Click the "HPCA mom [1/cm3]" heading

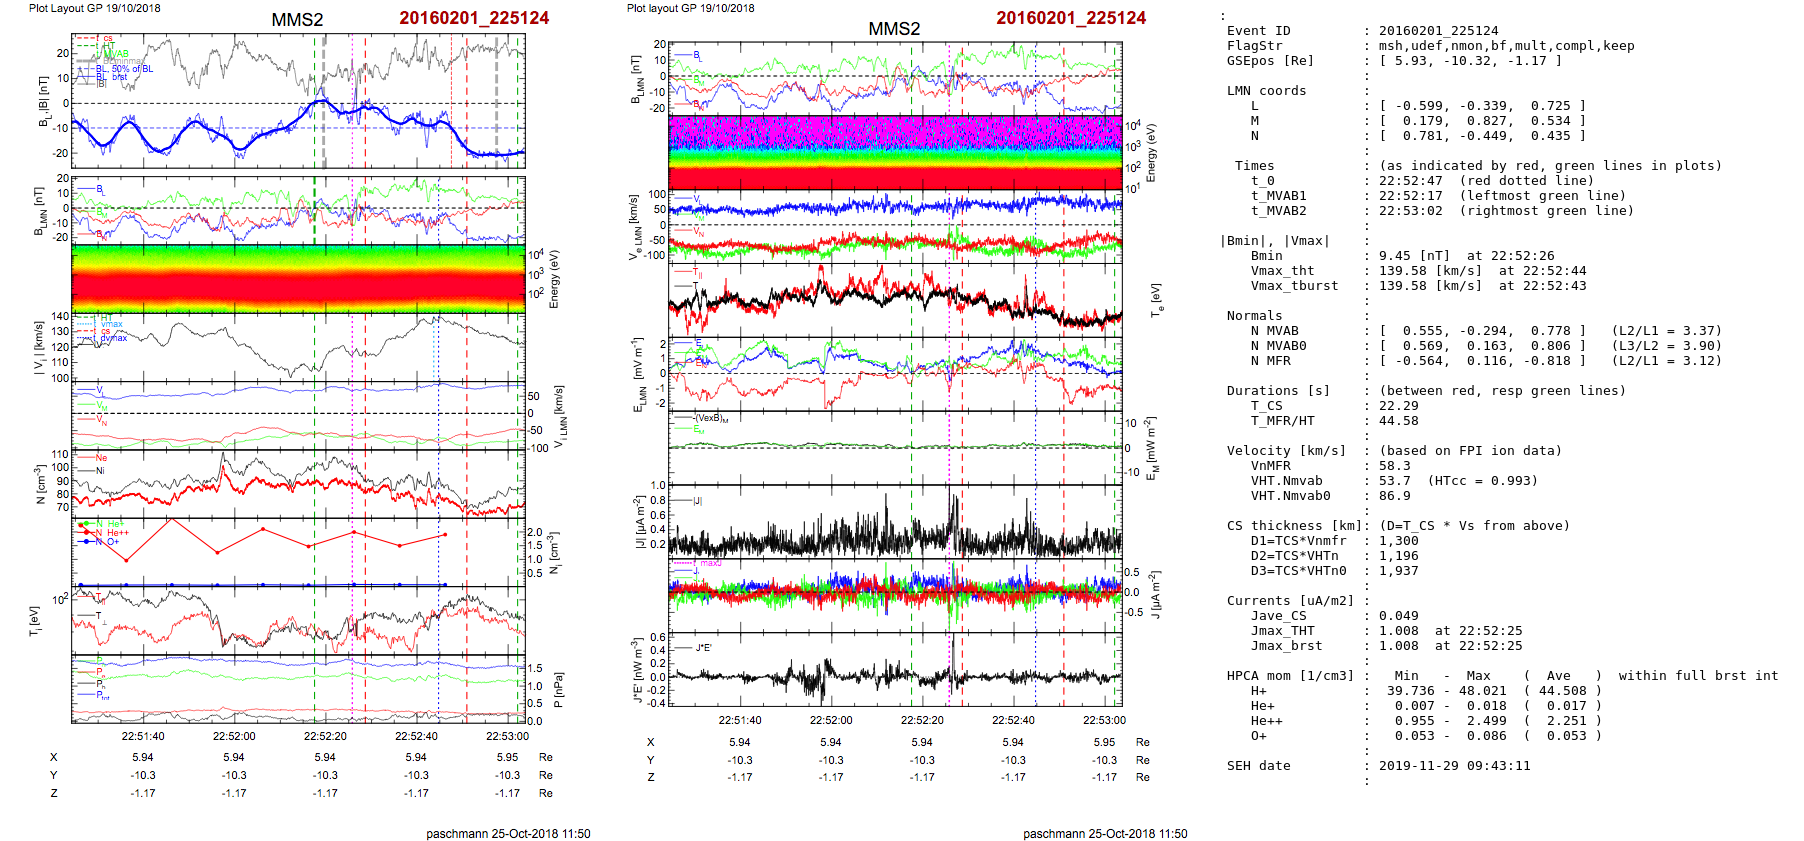coord(1290,676)
